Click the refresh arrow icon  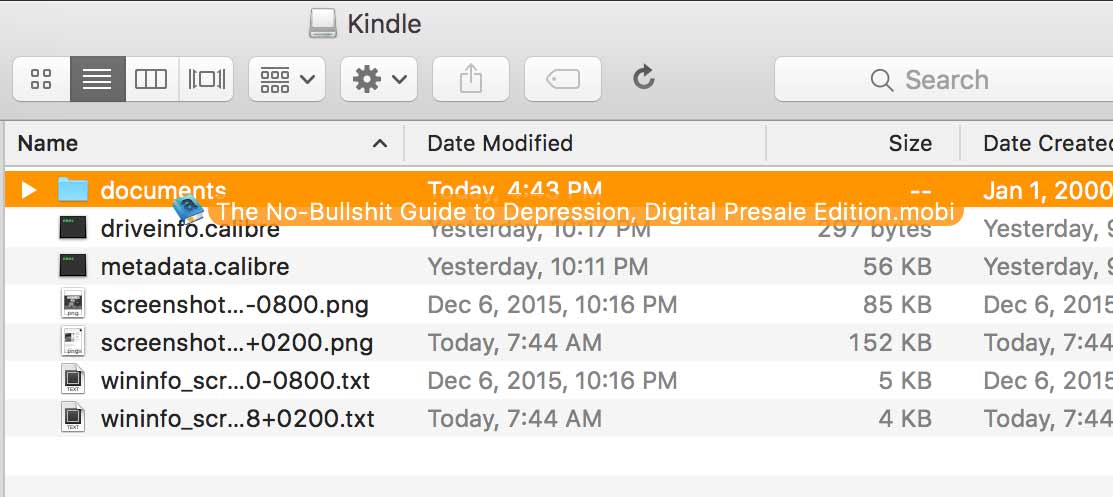pos(644,78)
